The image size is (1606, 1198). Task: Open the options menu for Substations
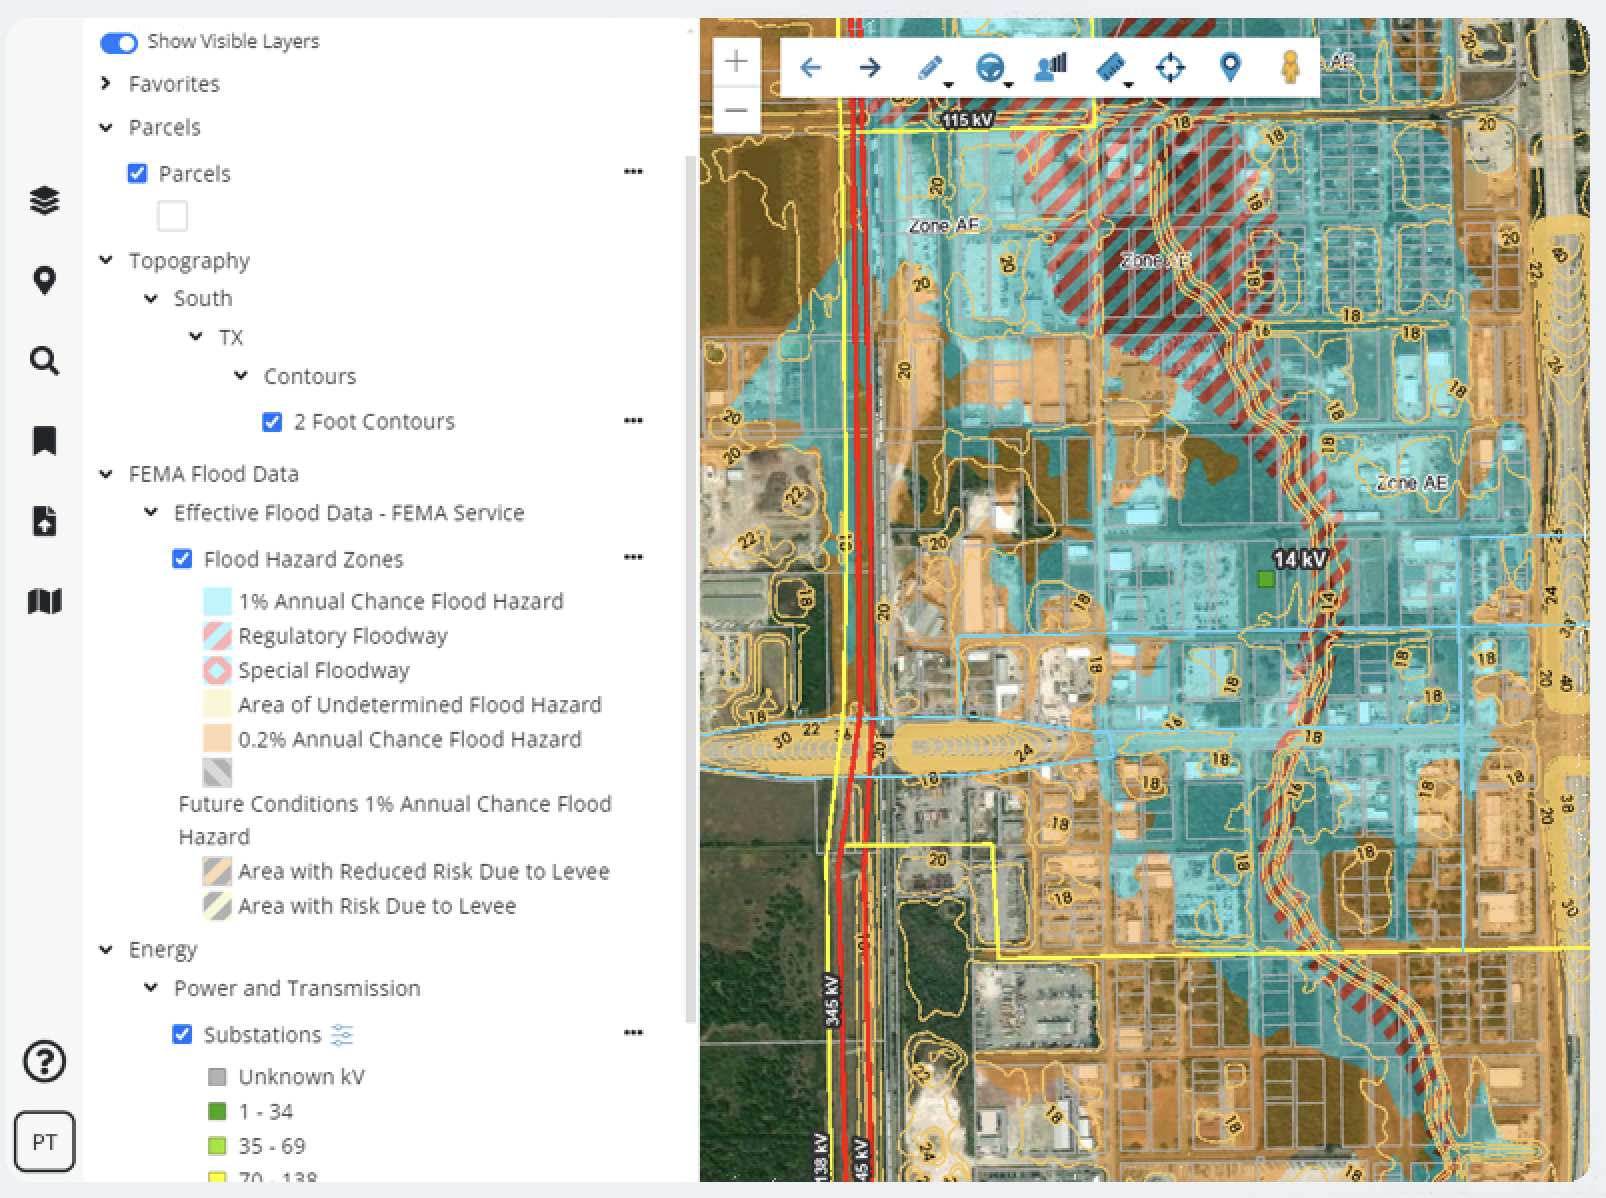tap(633, 1032)
